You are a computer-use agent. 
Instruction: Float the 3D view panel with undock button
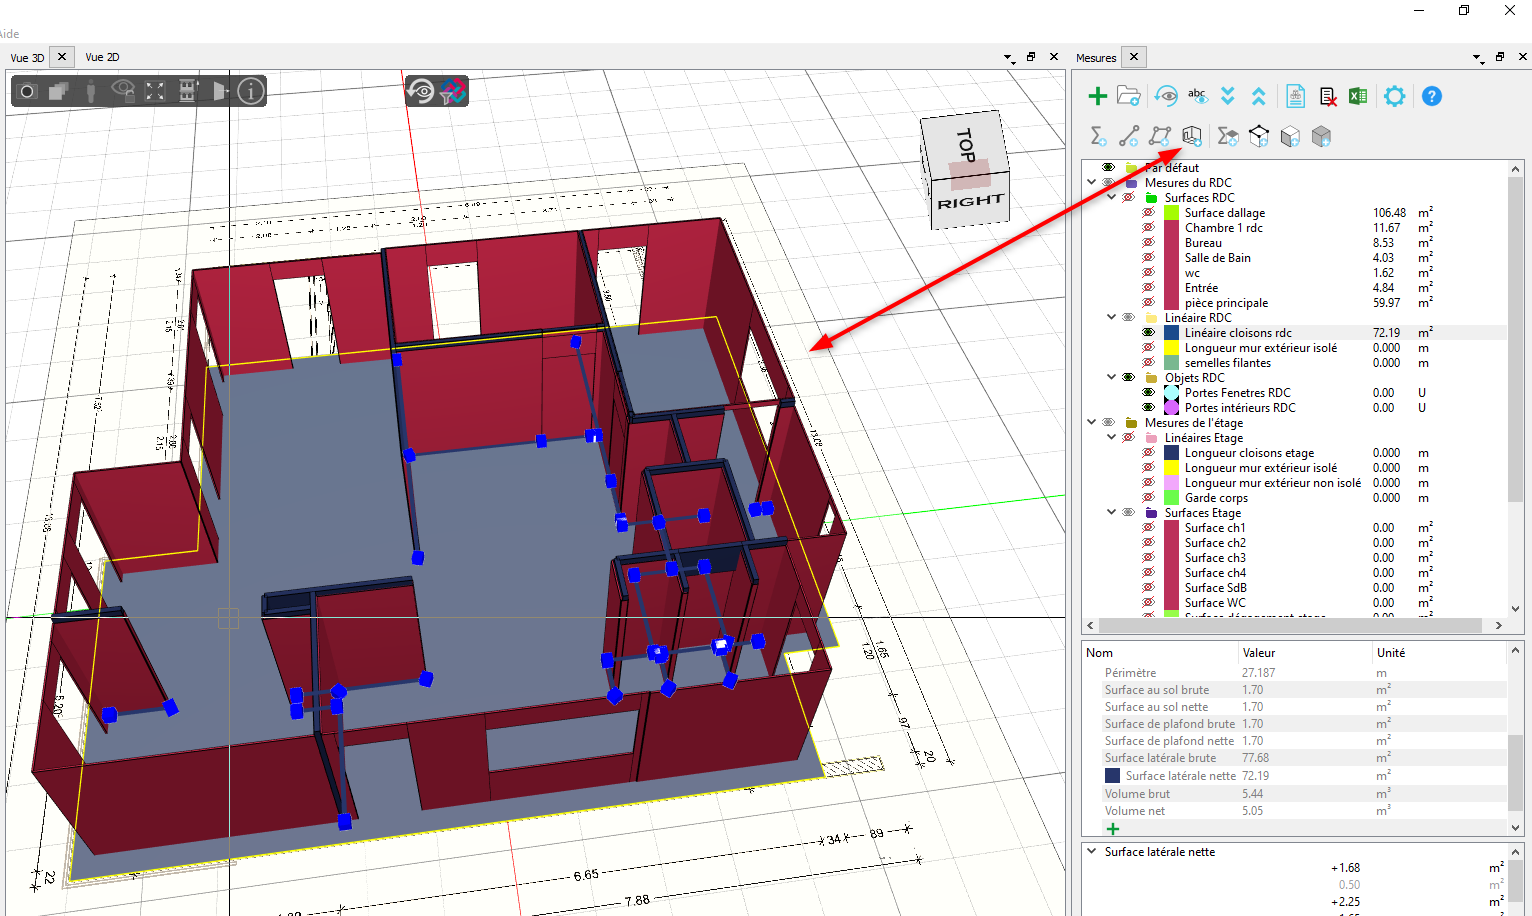pos(1031,57)
